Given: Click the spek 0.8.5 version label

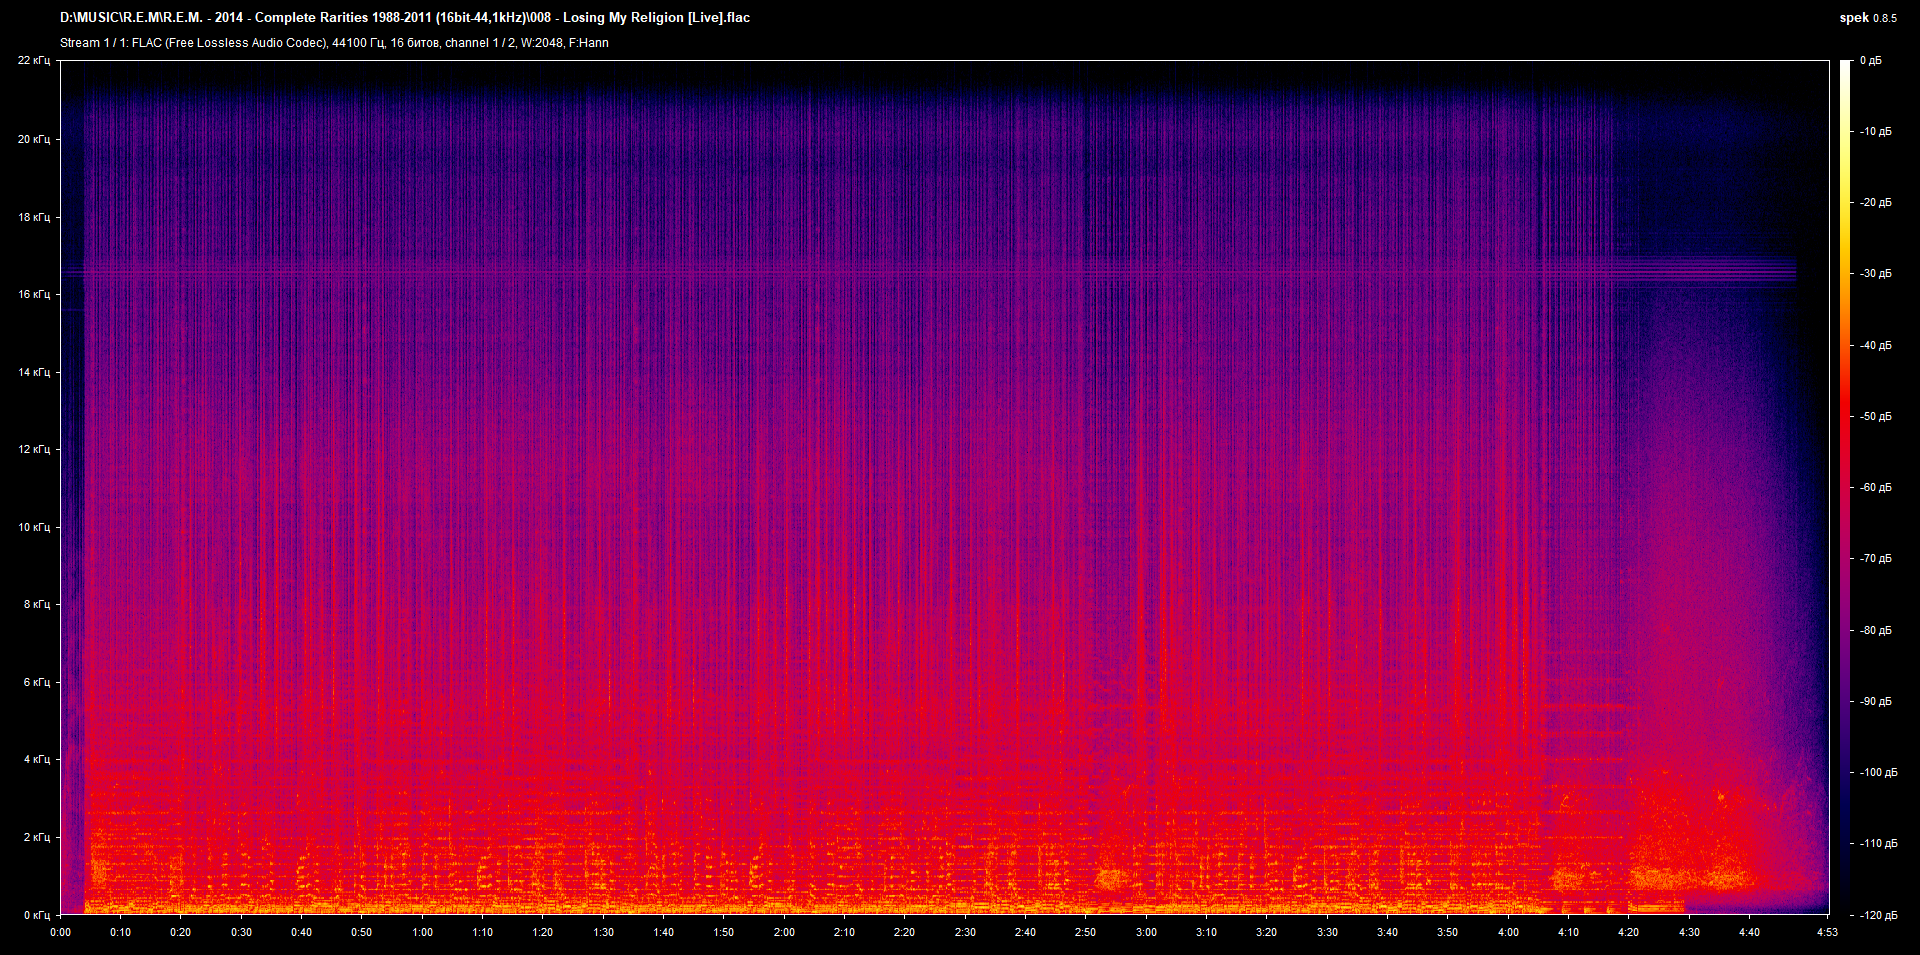Looking at the screenshot, I should 1867,18.
